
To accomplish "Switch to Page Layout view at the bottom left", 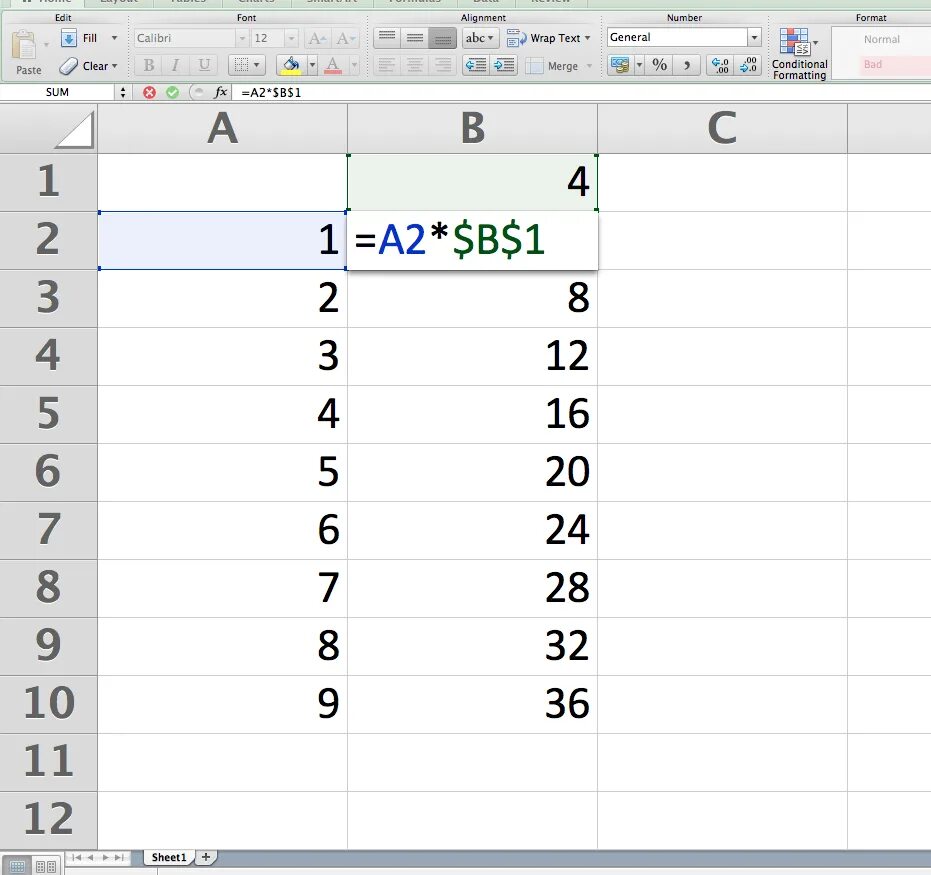I will (x=46, y=866).
